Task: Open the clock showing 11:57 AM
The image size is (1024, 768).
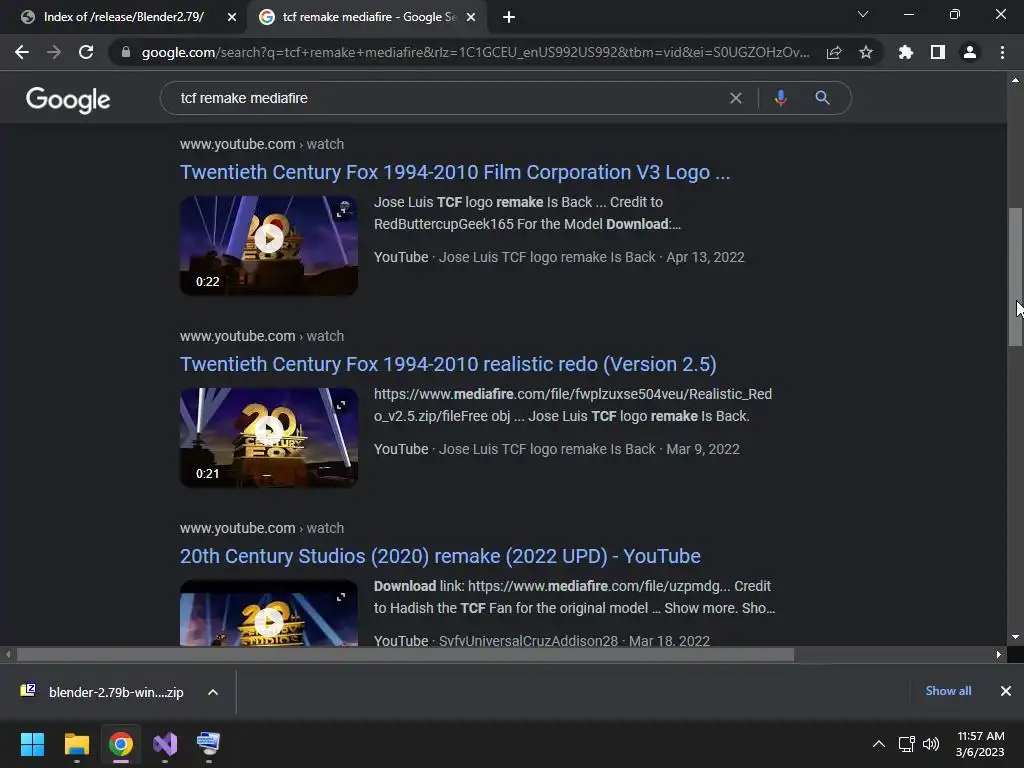Action: click(980, 744)
